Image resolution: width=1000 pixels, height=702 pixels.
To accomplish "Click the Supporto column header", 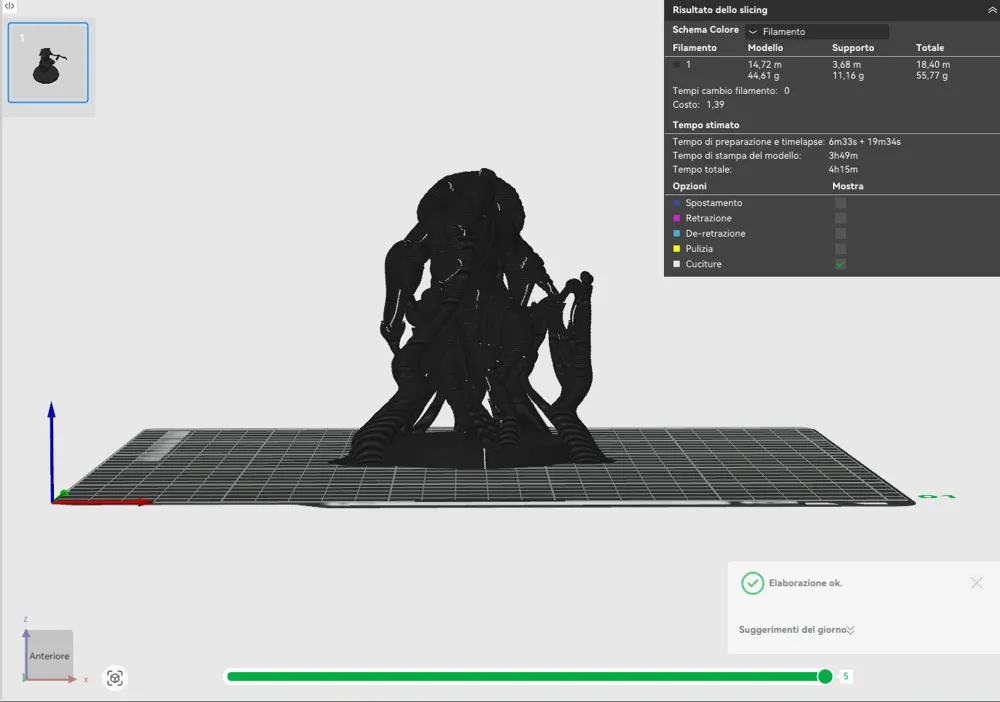I will 853,48.
